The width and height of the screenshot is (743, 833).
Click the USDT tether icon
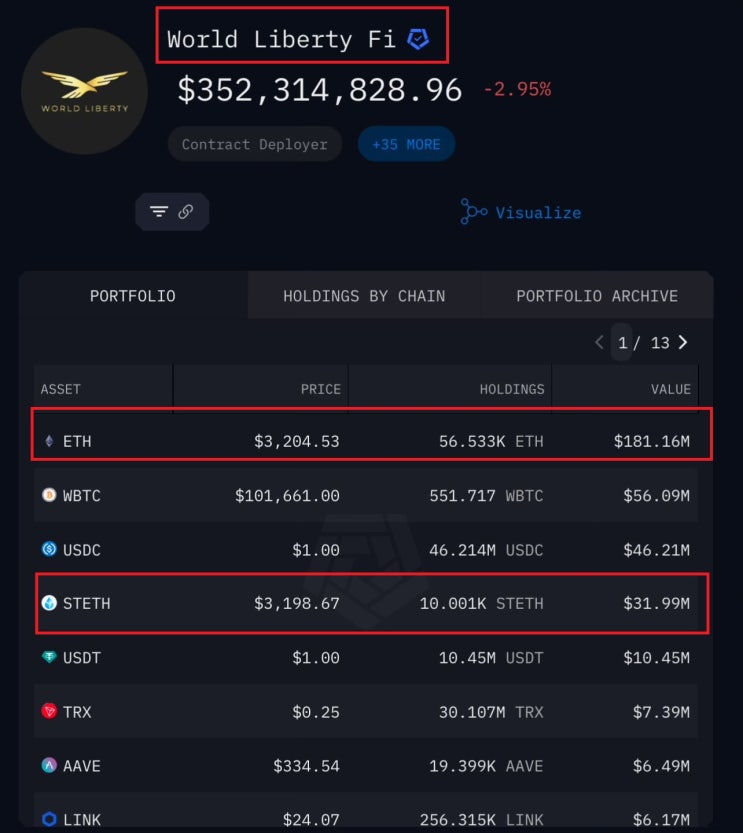49,658
